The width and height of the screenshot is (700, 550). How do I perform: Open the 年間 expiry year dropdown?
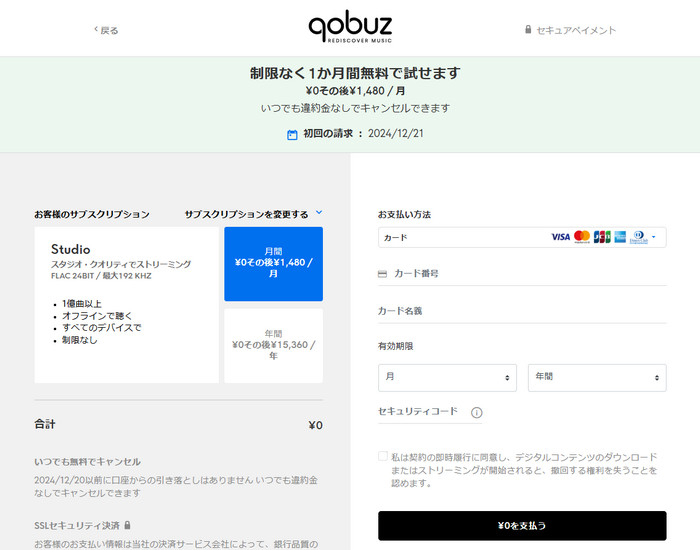point(597,378)
